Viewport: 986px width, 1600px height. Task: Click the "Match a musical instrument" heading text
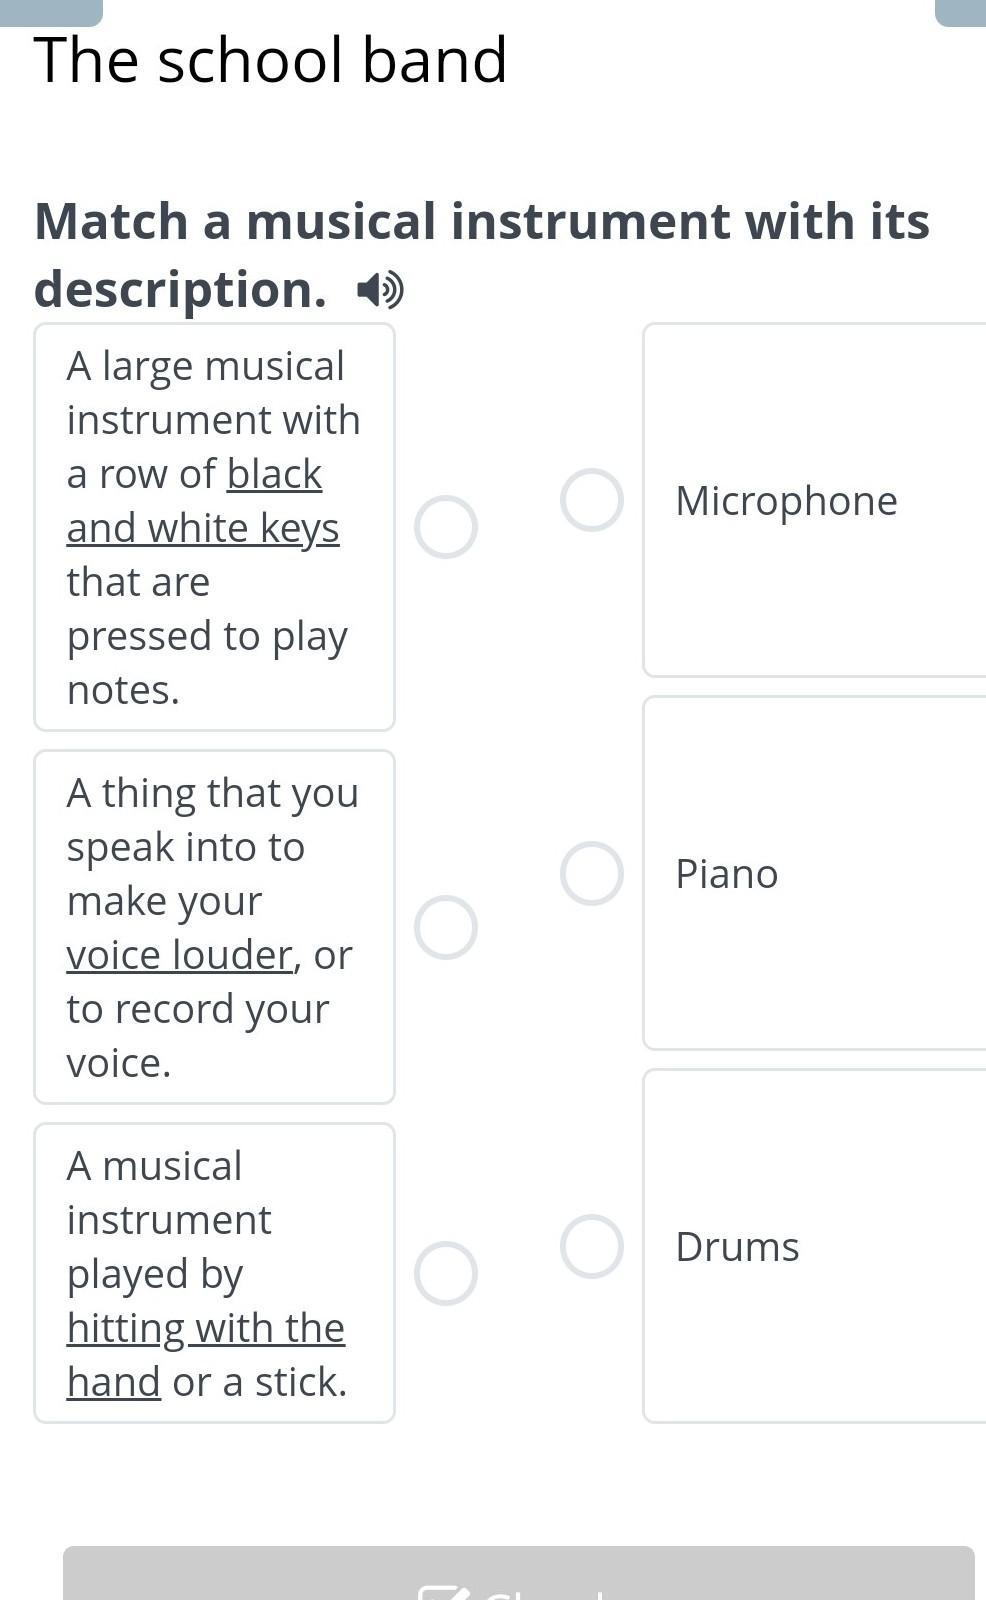(481, 222)
